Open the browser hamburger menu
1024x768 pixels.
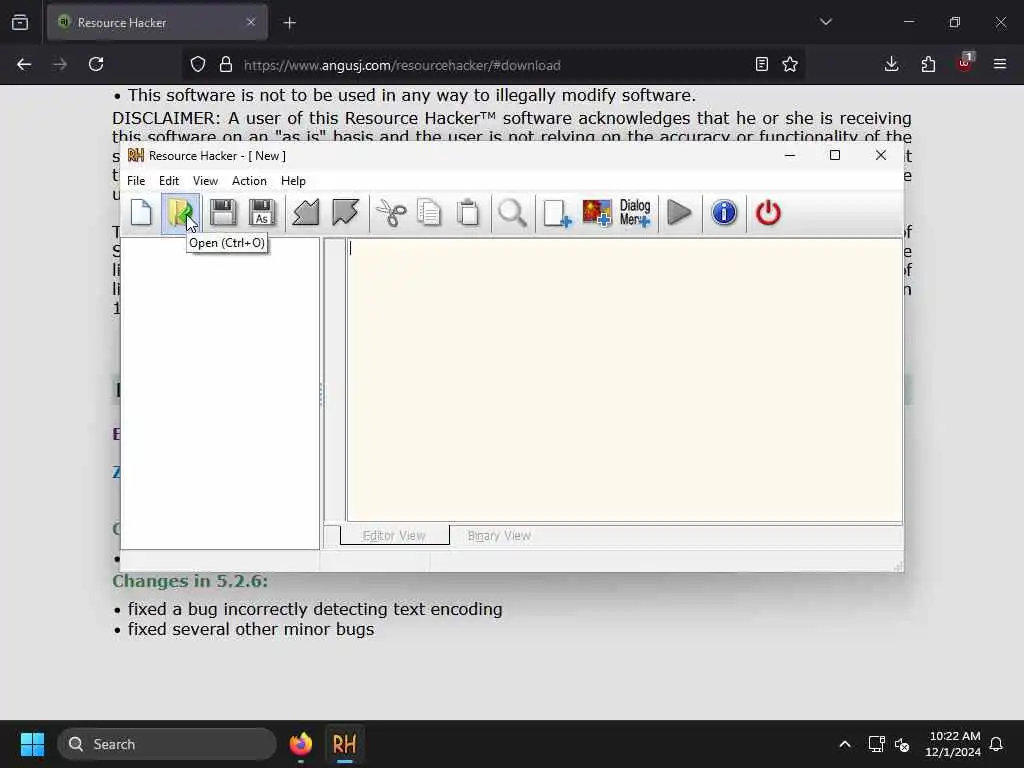pos(1000,64)
